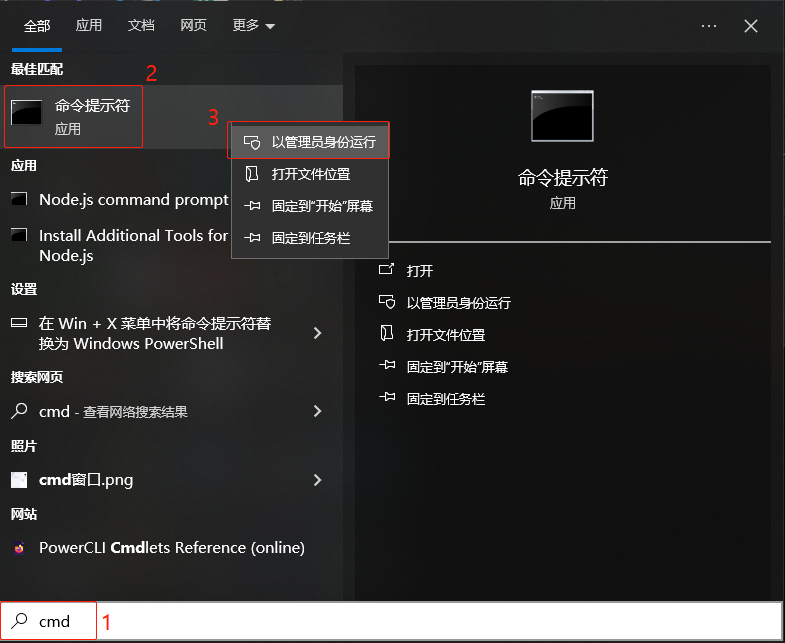Click the three-dot more options icon
The image size is (785, 643).
click(709, 26)
